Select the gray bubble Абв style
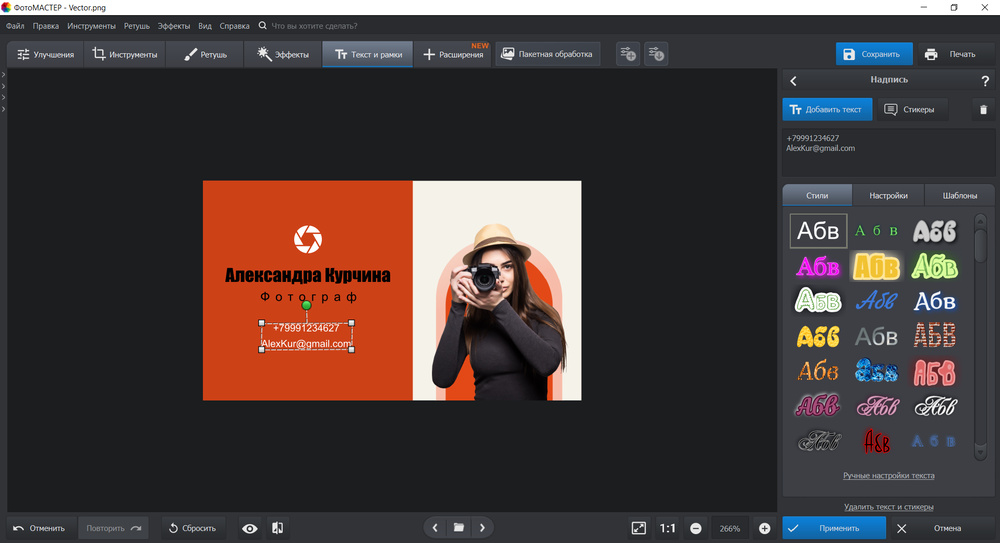 (x=934, y=230)
